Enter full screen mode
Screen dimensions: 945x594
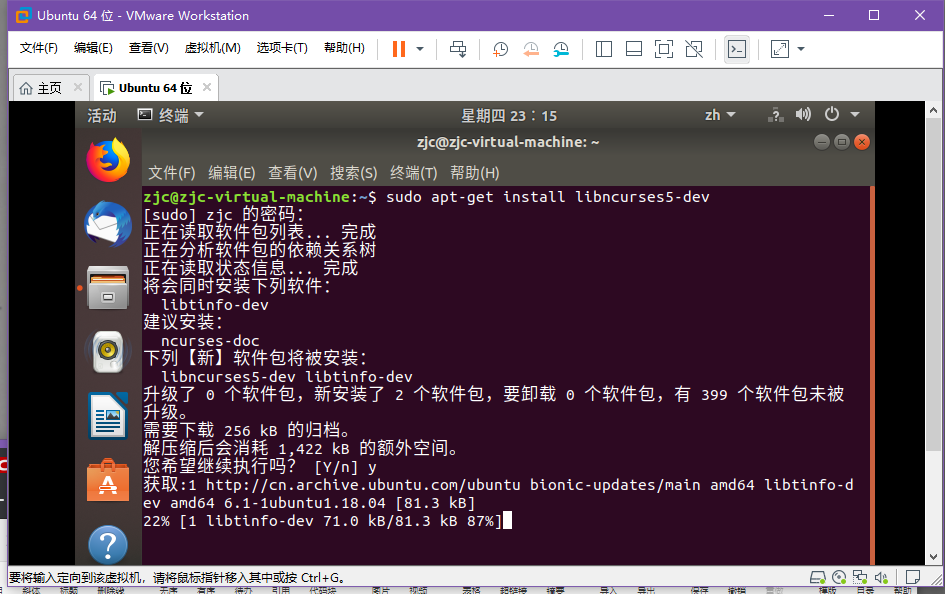(x=664, y=49)
